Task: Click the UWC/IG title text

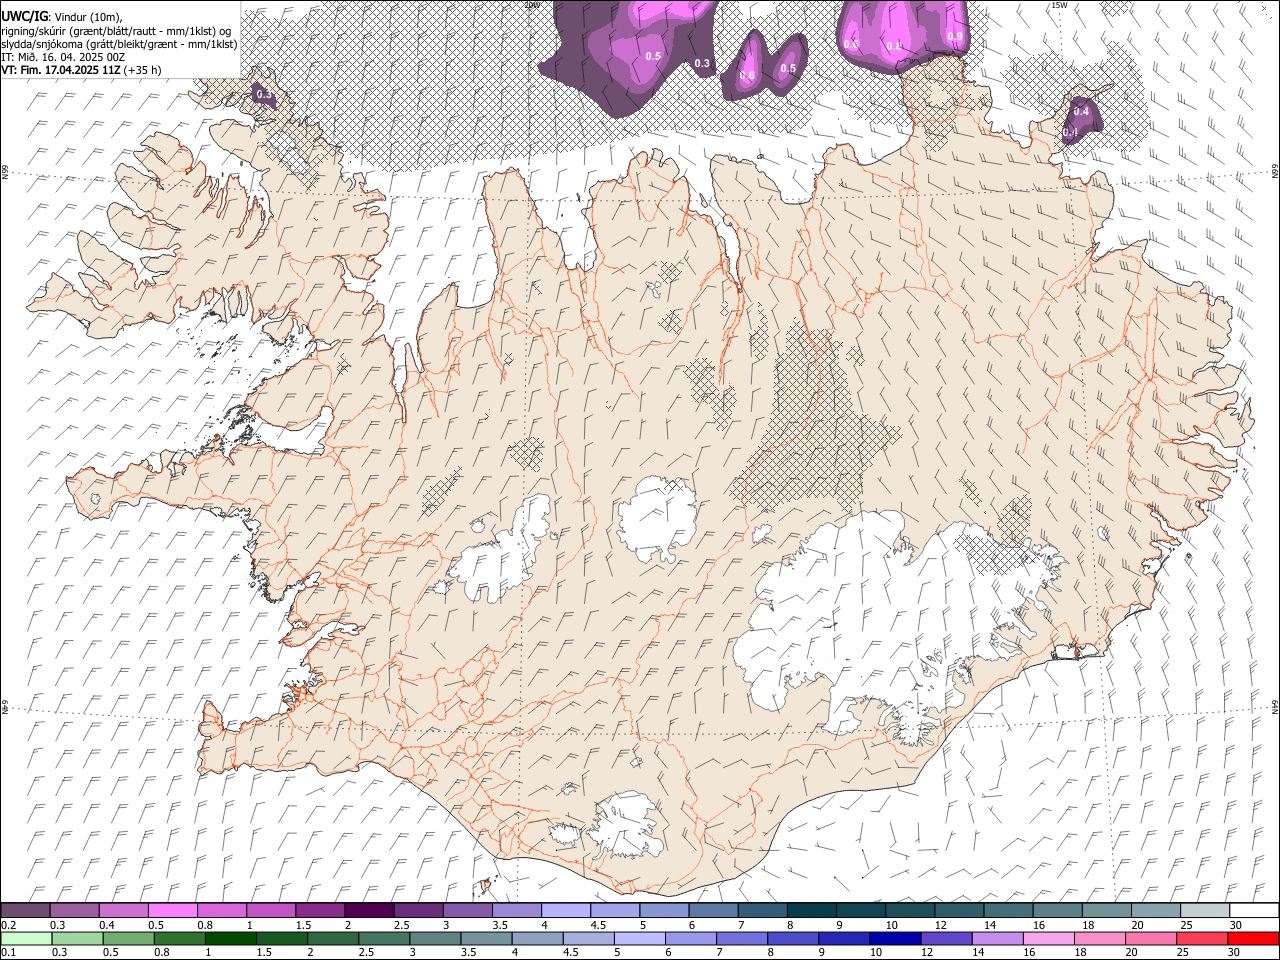Action: click(x=24, y=16)
